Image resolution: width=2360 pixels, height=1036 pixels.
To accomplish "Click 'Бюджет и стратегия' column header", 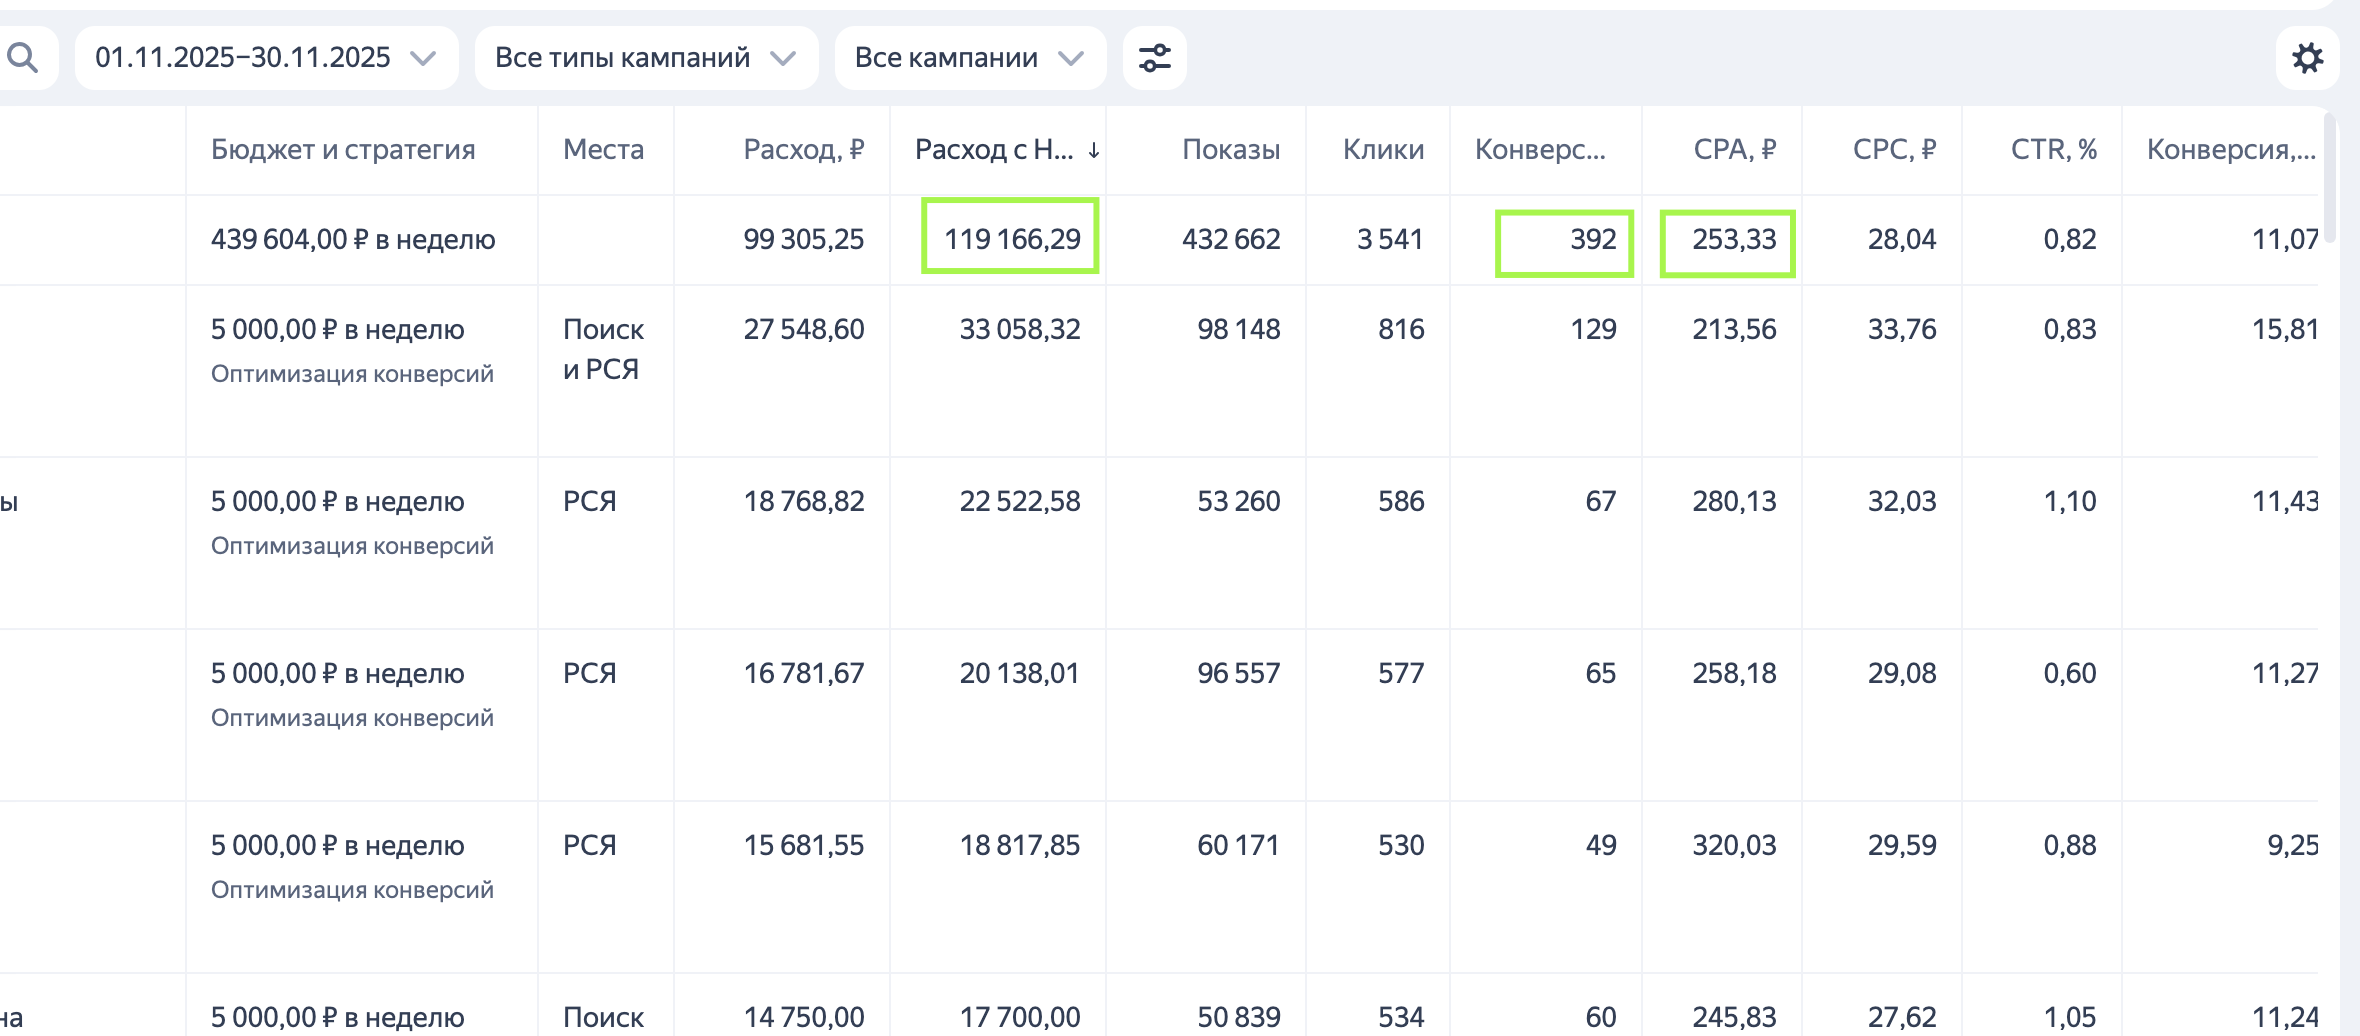I will point(343,150).
